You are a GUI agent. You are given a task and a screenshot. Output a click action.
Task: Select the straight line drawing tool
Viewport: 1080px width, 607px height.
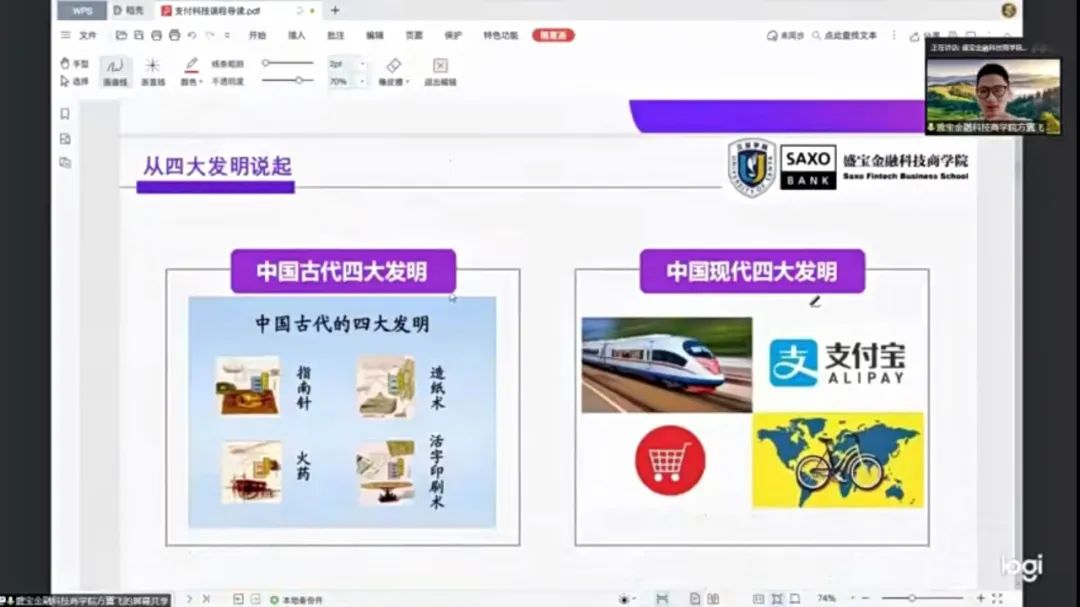click(x=152, y=68)
